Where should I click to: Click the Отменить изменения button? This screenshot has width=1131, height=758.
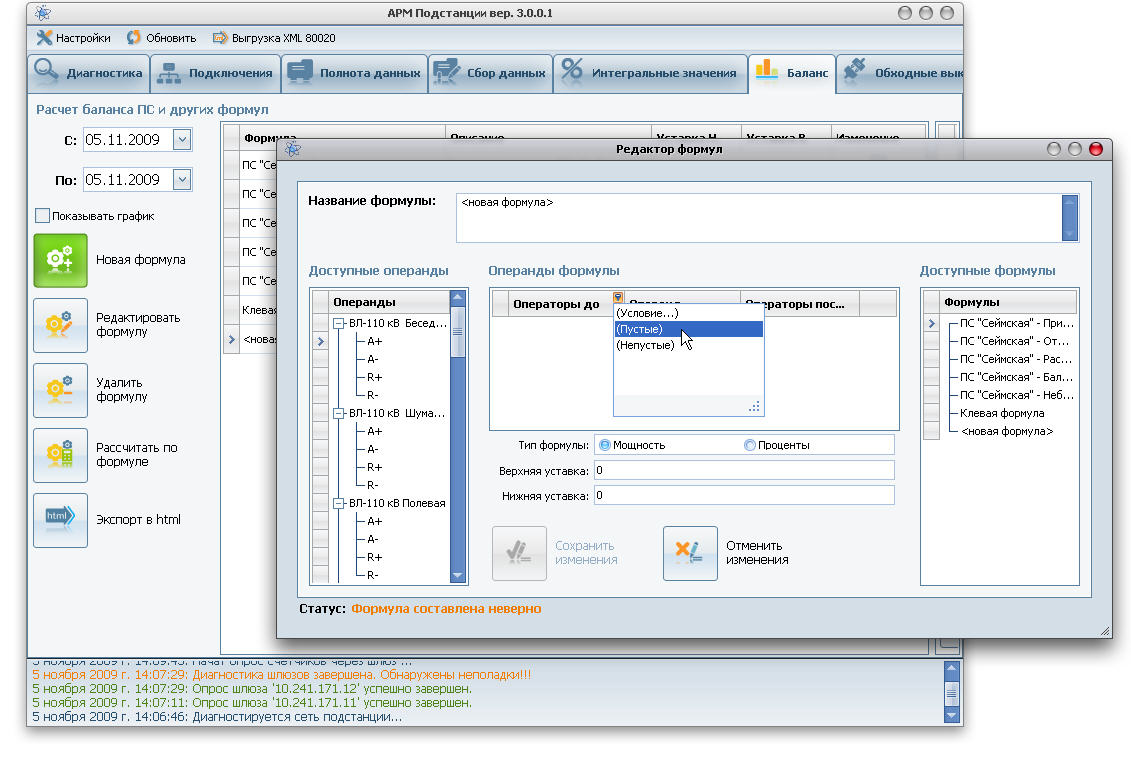[x=690, y=553]
